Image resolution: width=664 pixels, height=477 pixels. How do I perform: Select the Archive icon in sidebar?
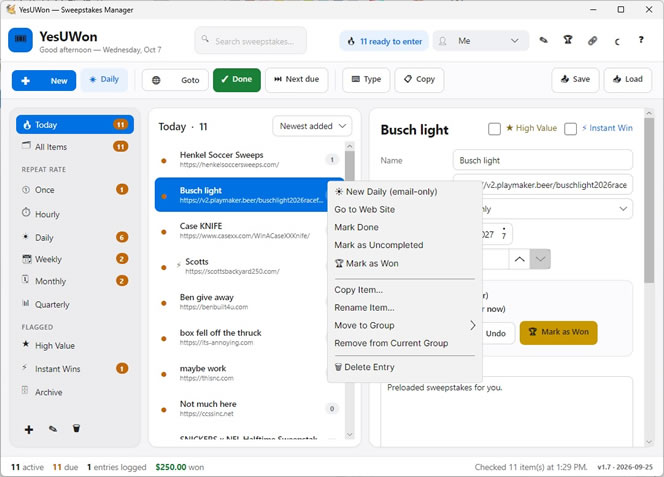point(25,390)
